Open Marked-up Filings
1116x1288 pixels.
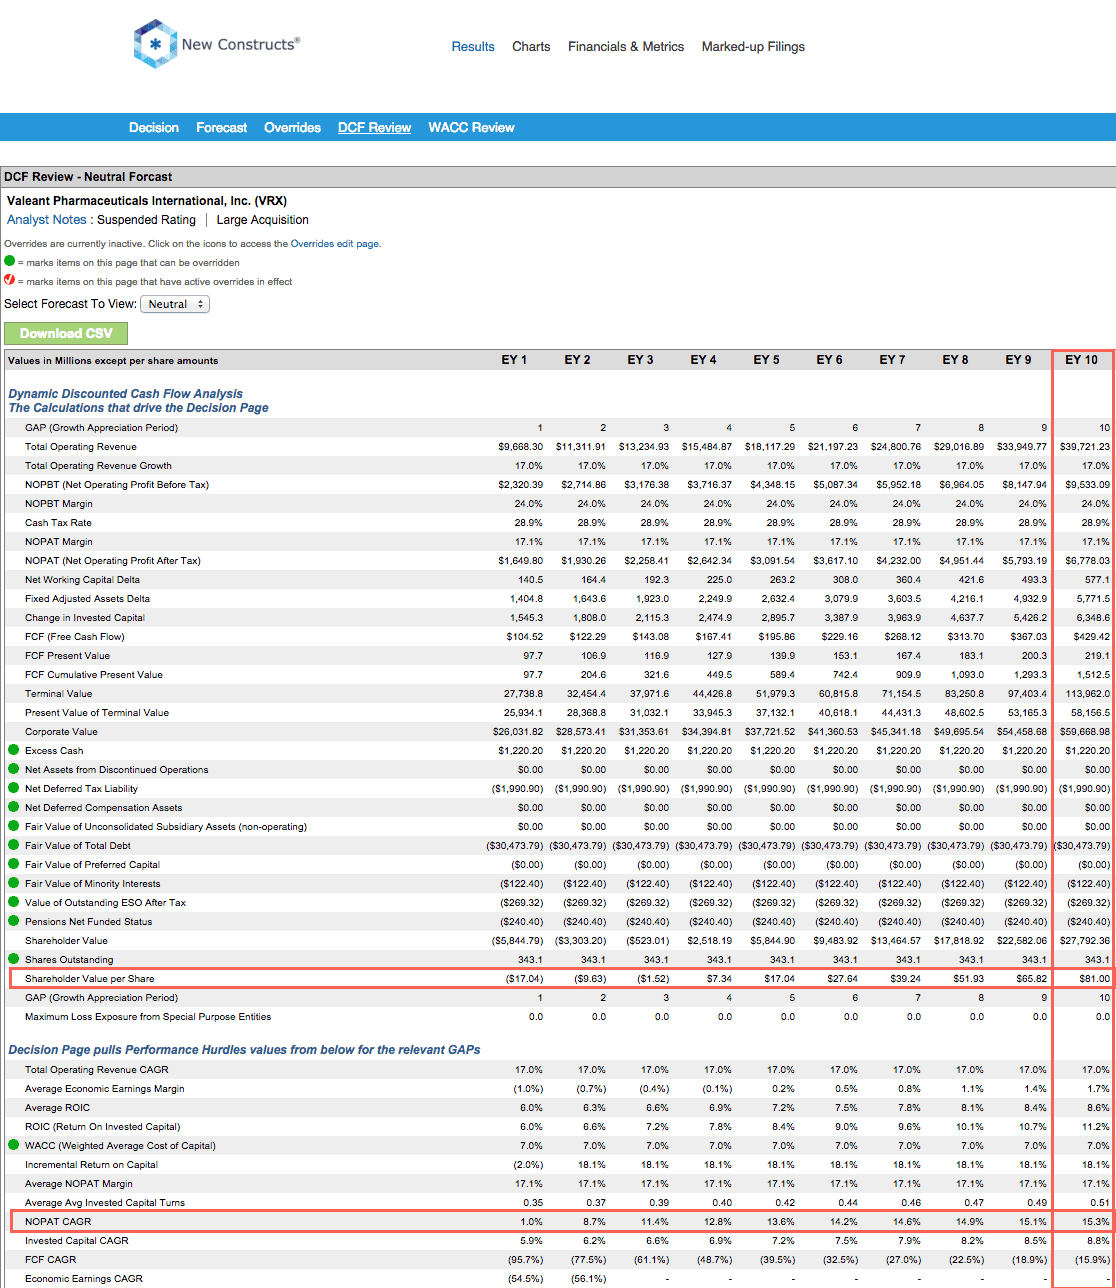pos(753,46)
